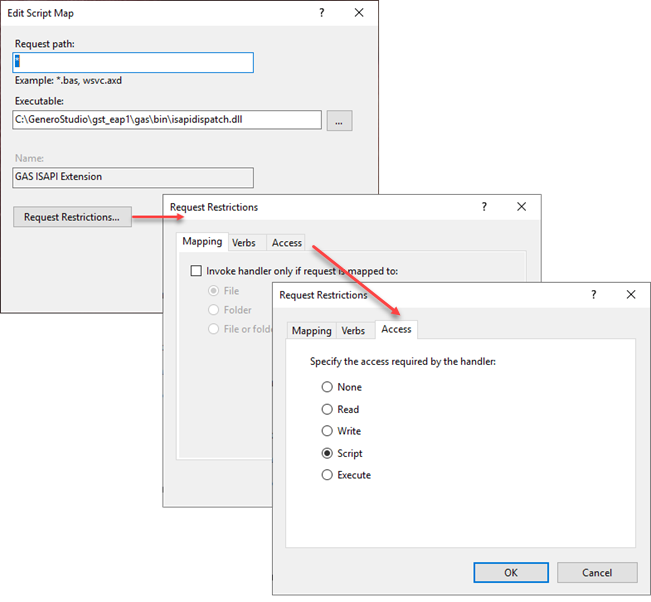Click the Executable path text field
This screenshot has width=651, height=602.
[167, 120]
